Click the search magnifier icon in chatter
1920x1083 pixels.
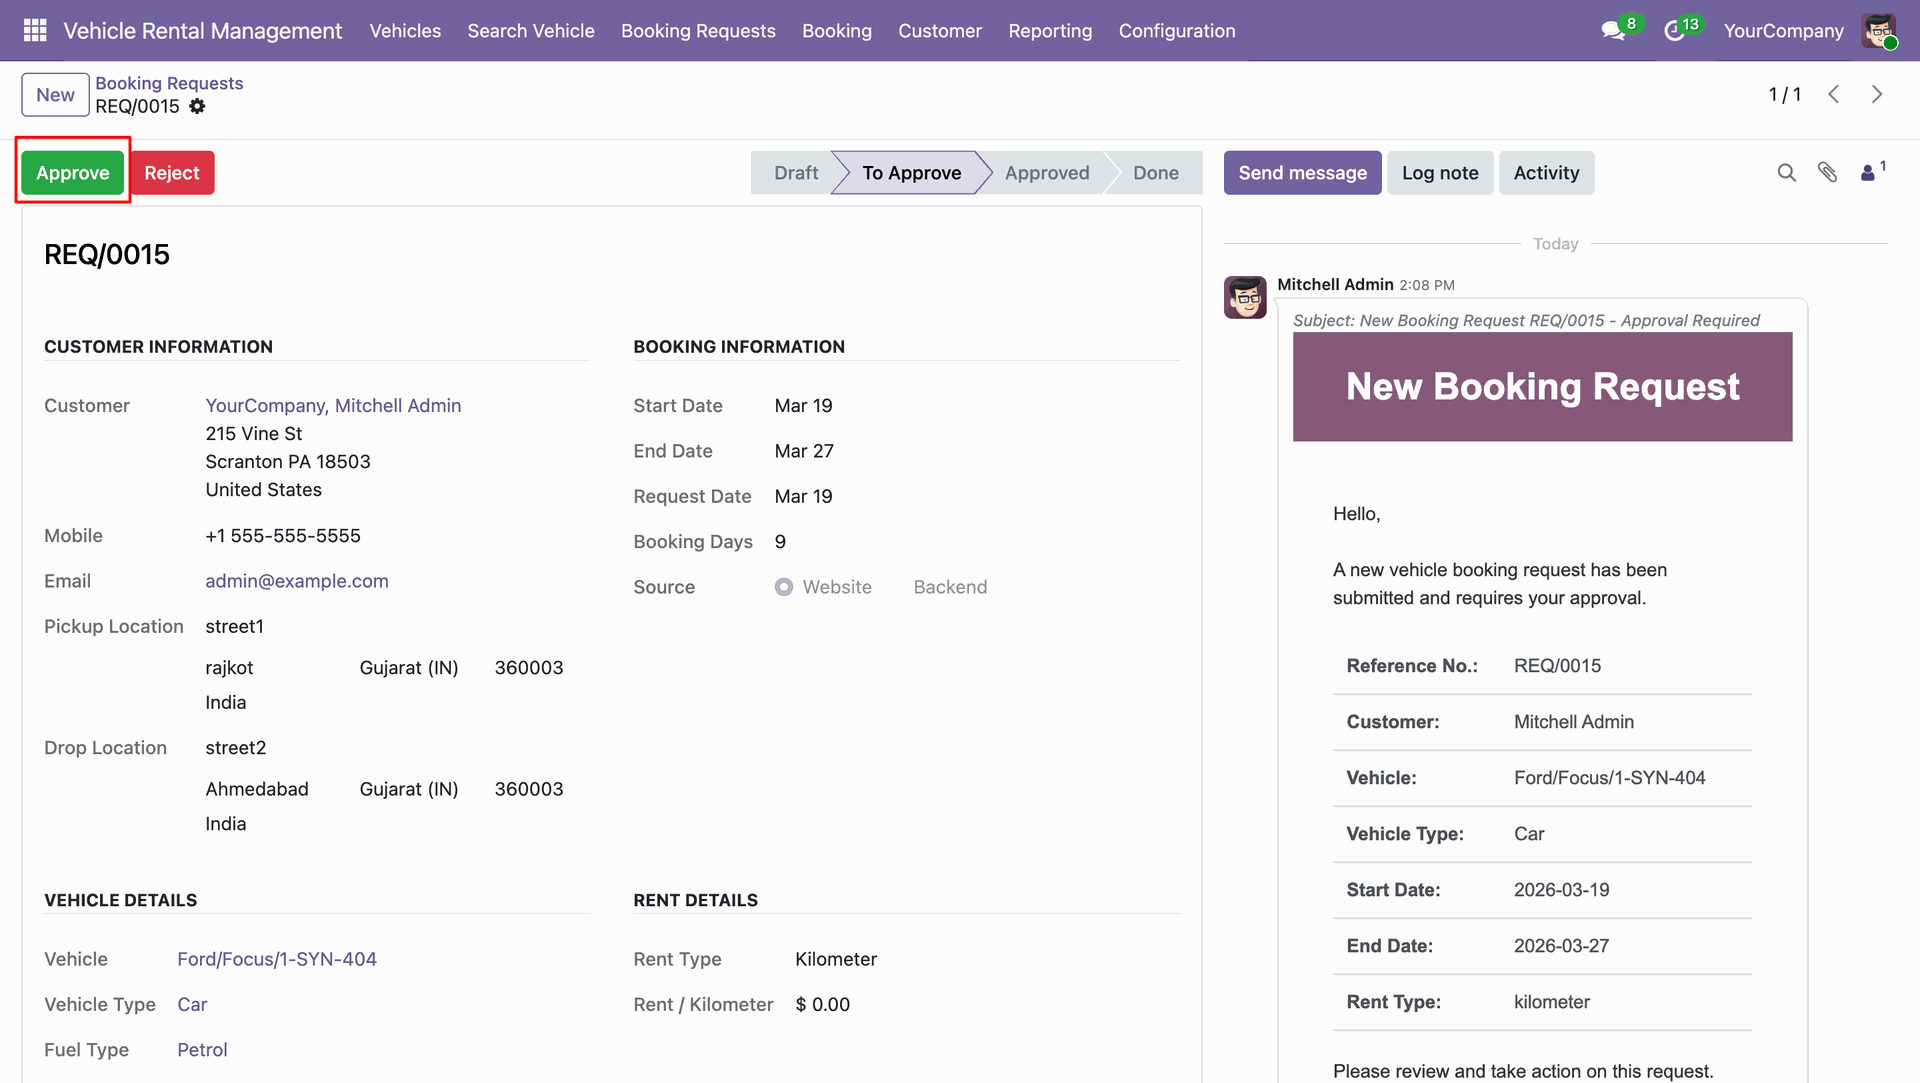1786,173
